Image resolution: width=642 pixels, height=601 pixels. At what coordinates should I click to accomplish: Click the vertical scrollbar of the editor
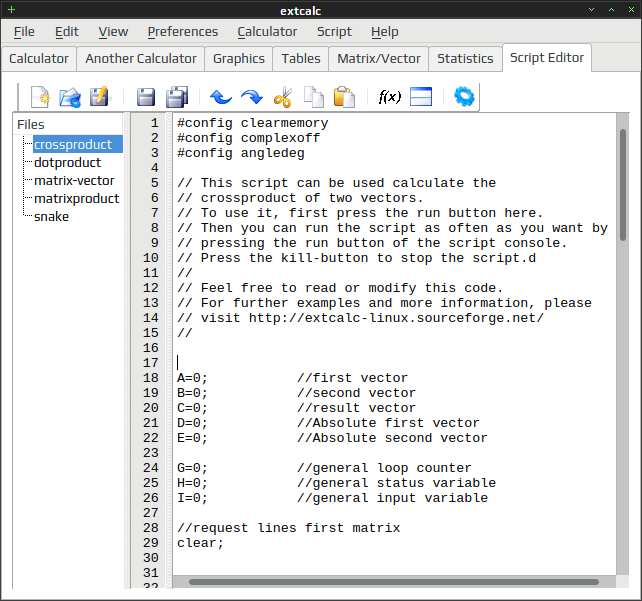click(x=622, y=185)
